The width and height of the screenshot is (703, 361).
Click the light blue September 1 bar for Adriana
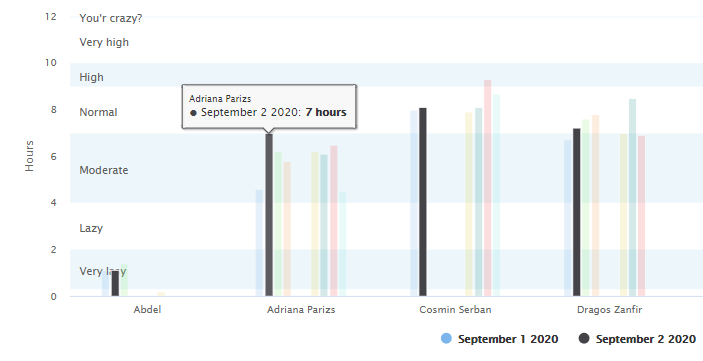[x=259, y=243]
